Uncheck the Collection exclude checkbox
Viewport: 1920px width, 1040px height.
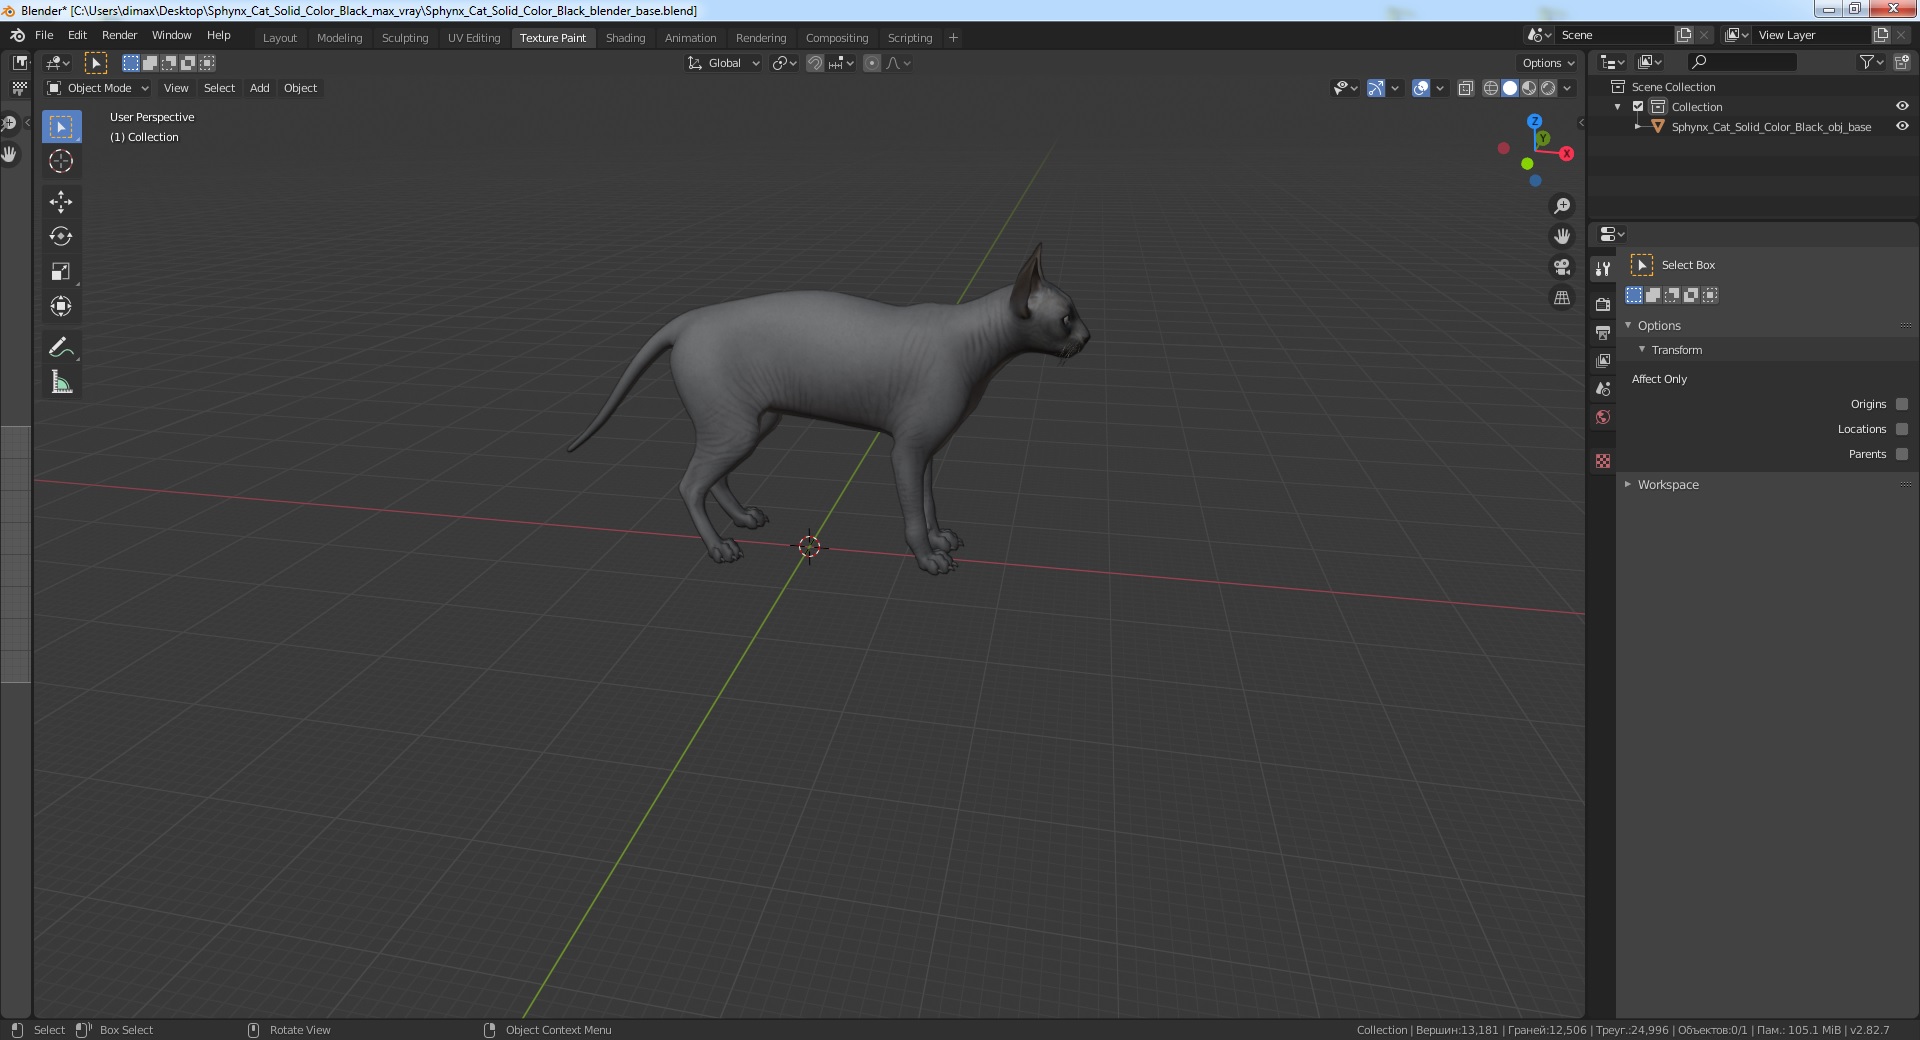(1638, 107)
